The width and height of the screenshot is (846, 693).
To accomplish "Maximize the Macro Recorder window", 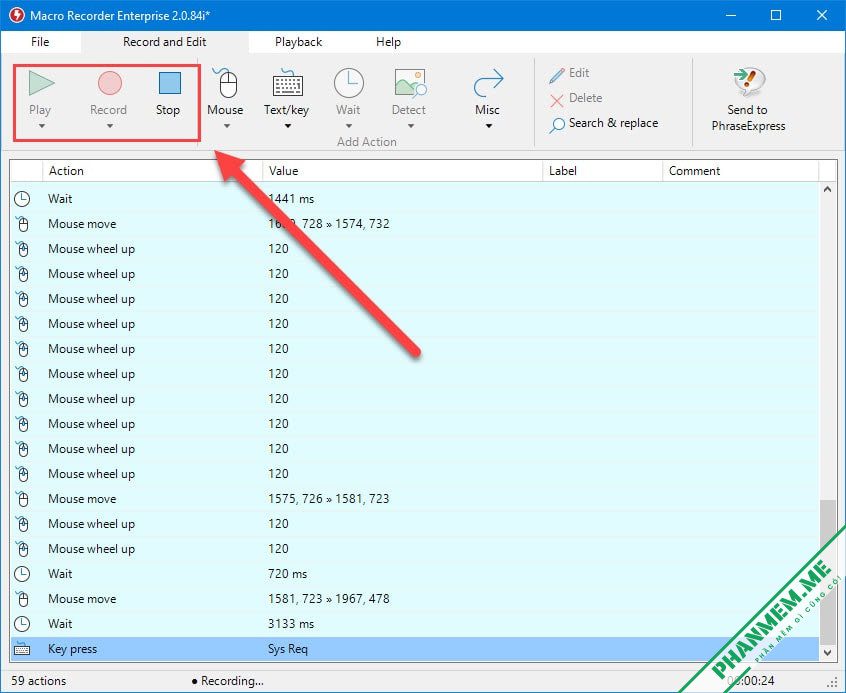I will click(776, 15).
